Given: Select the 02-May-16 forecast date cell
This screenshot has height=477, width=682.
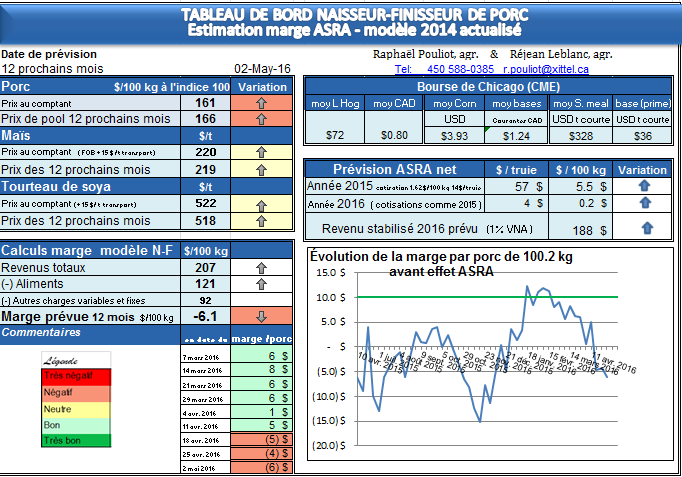Looking at the screenshot, I should (x=262, y=69).
